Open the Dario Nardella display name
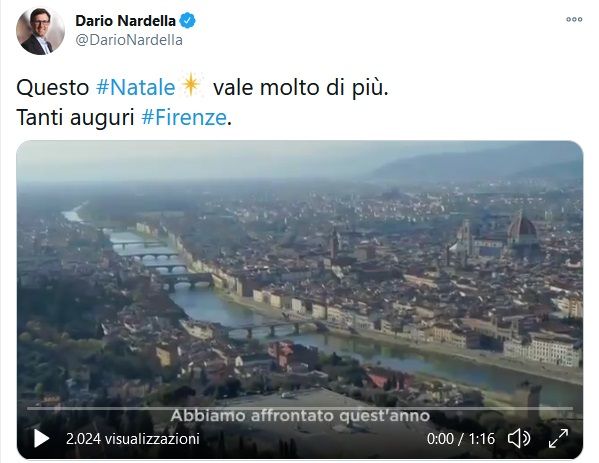The height and width of the screenshot is (463, 599). [125, 21]
